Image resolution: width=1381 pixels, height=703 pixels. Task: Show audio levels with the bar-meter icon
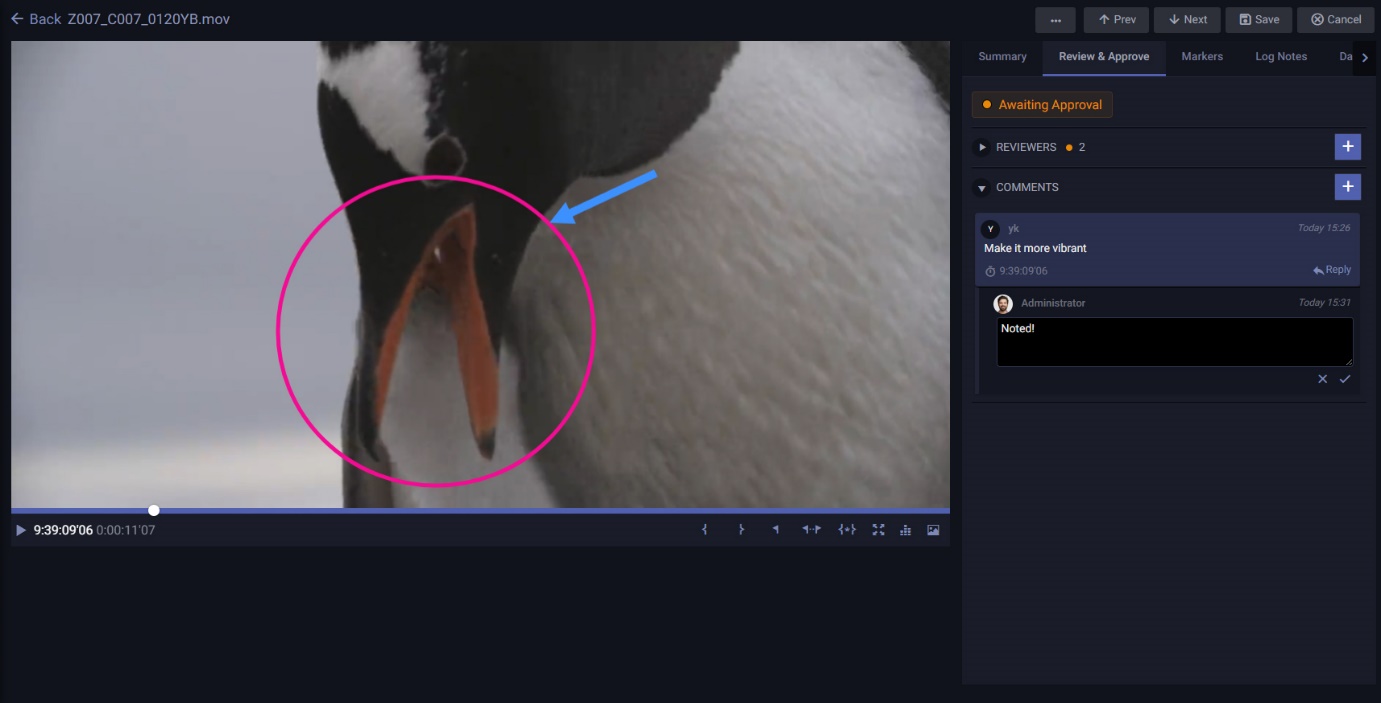[x=905, y=530]
